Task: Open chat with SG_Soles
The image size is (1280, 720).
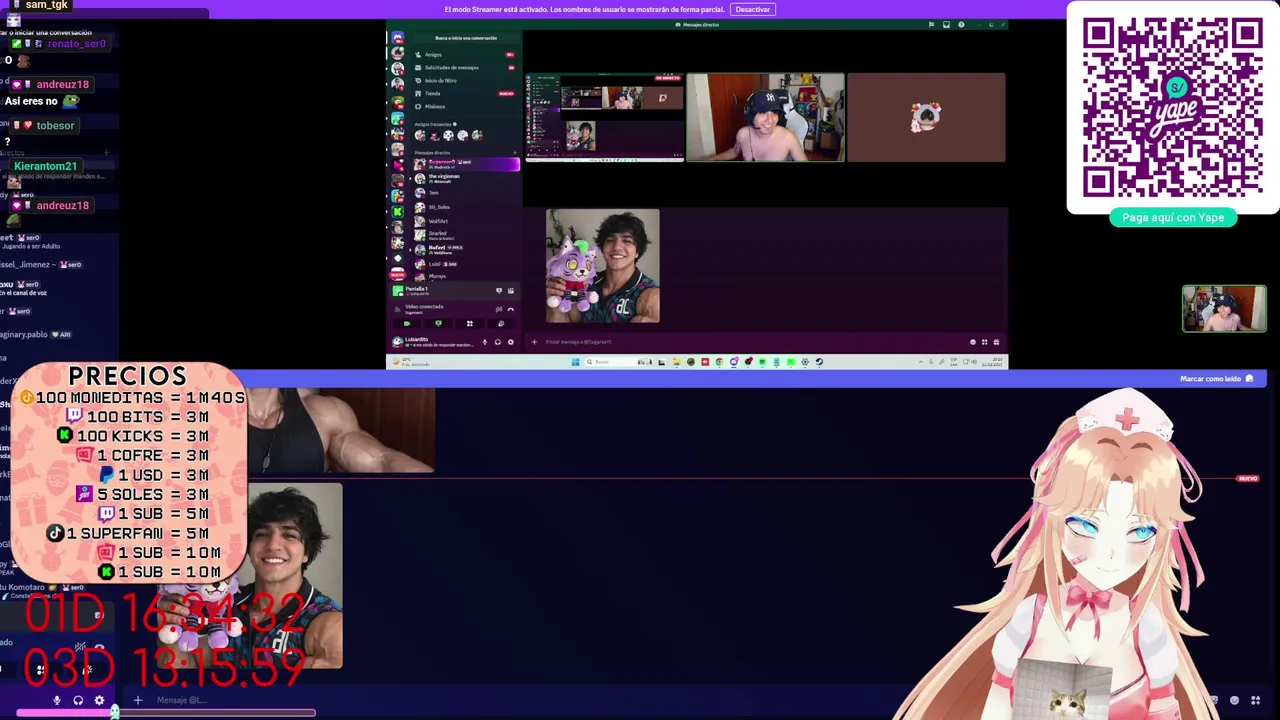Action: tap(466, 207)
